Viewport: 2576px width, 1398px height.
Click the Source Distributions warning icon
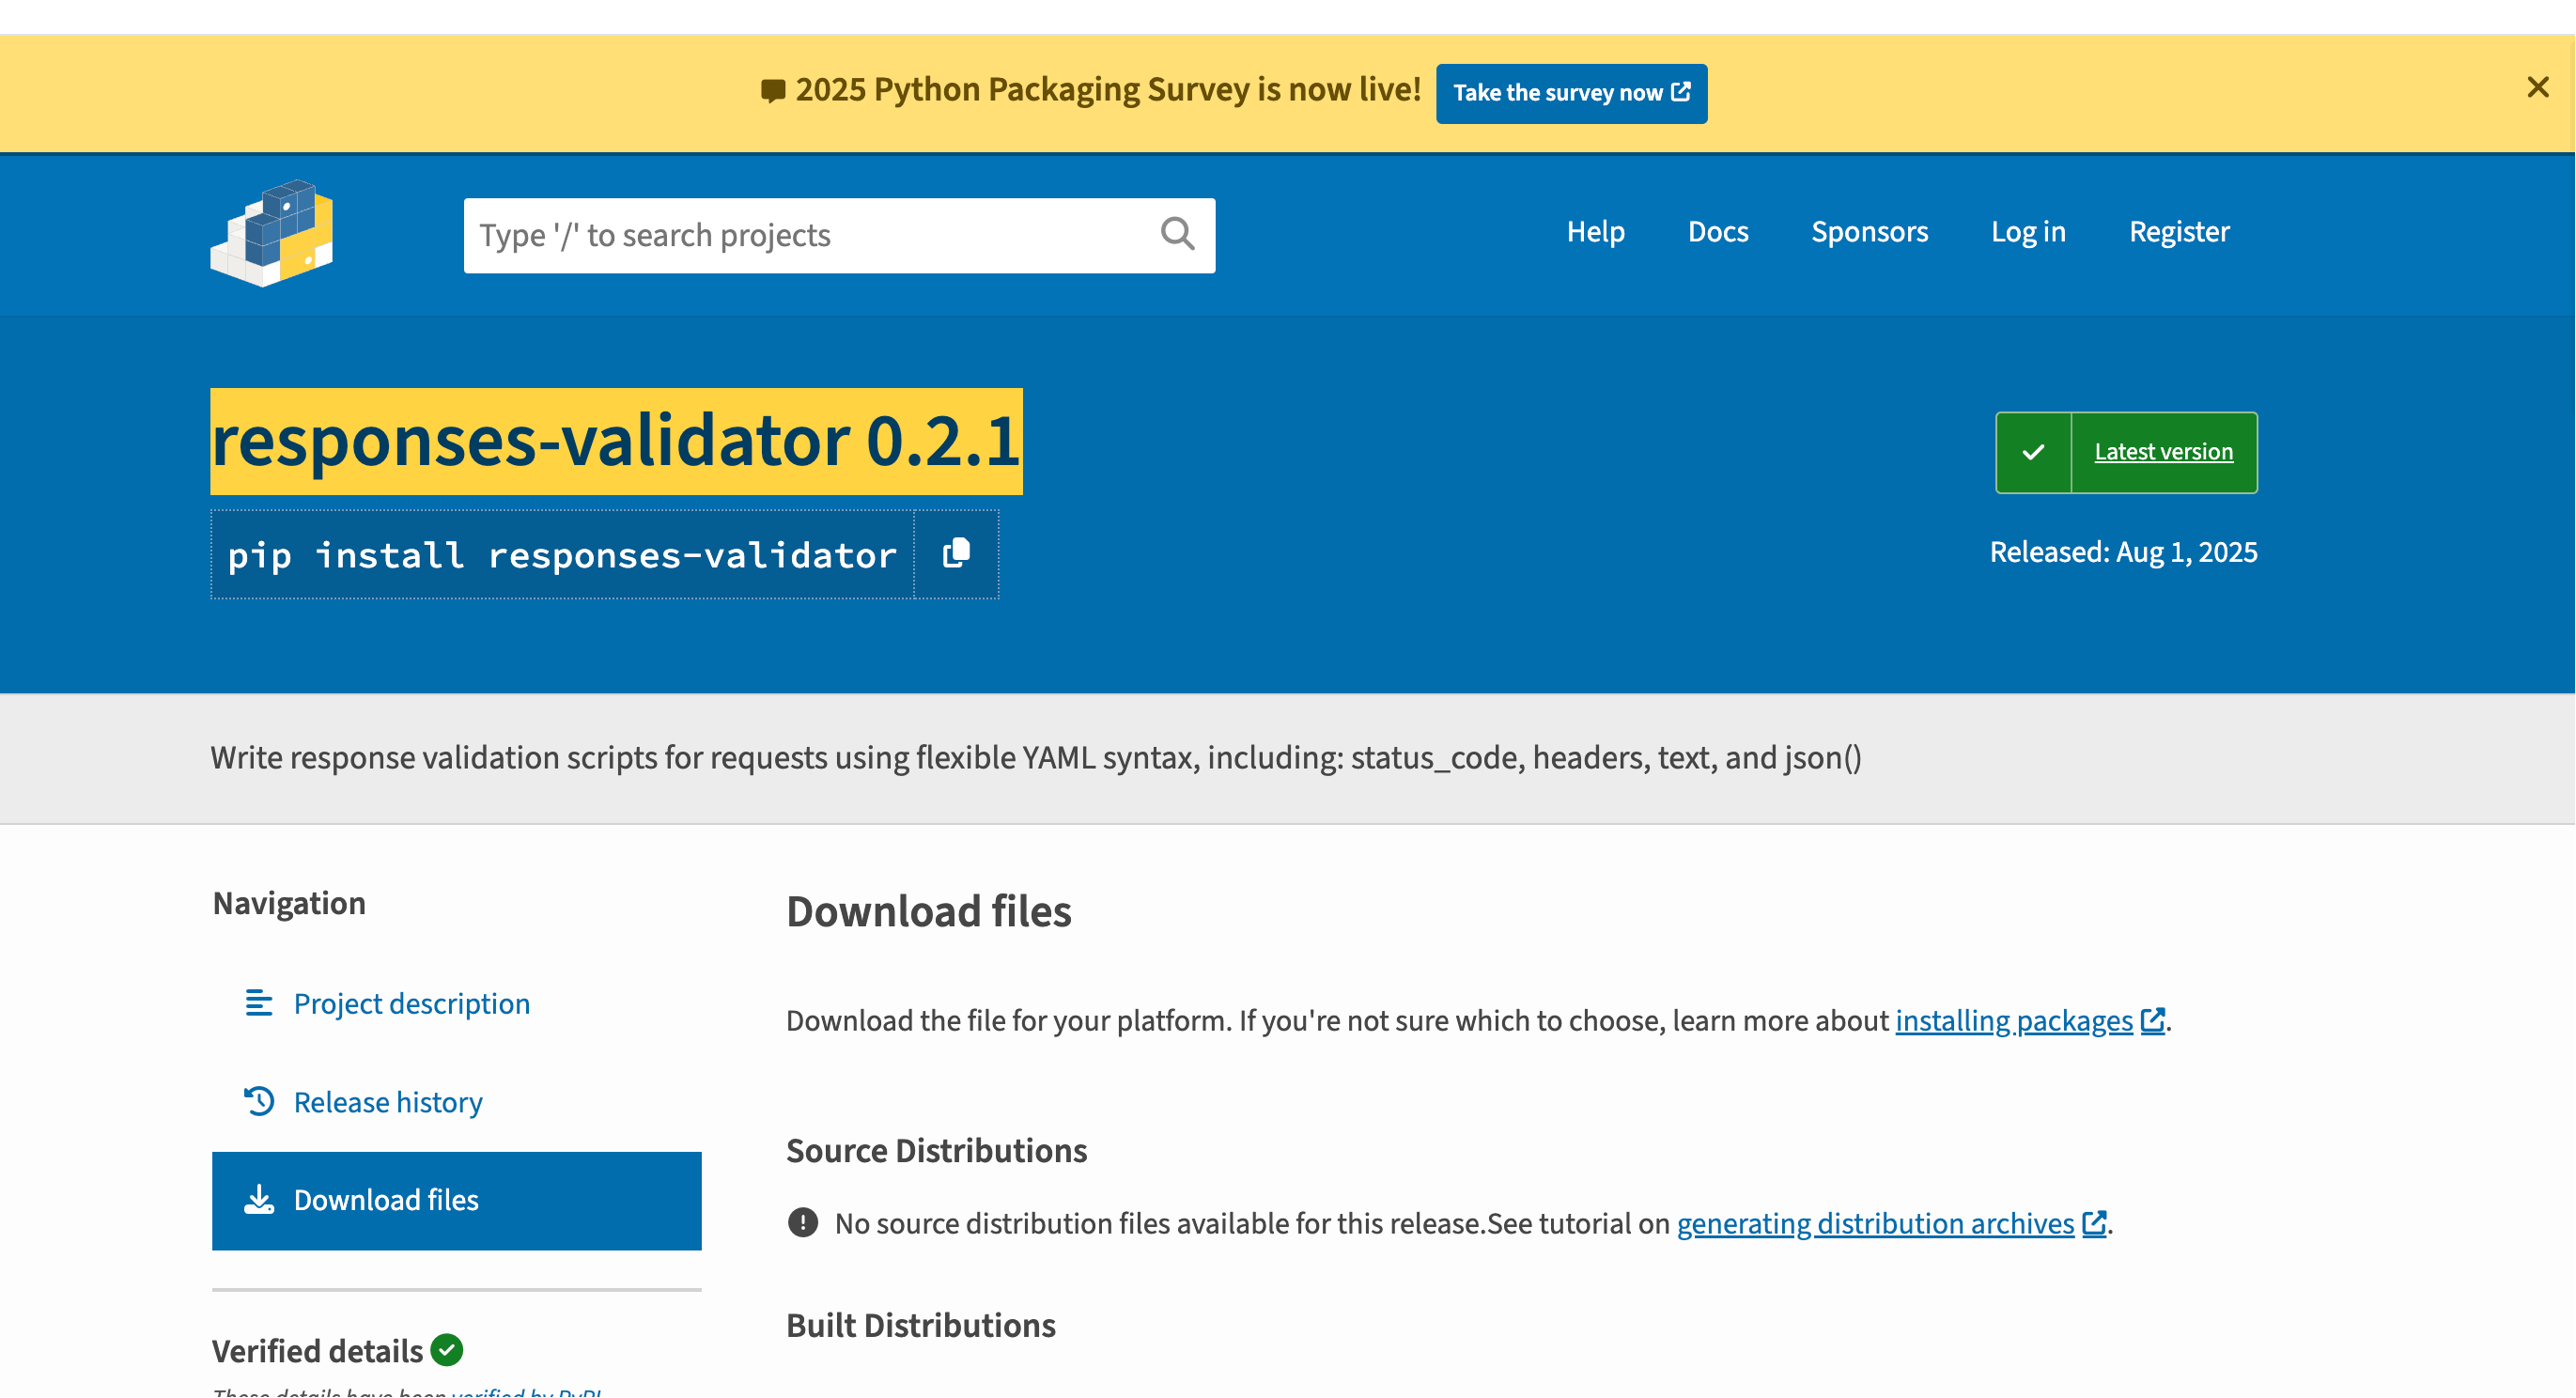pyautogui.click(x=802, y=1222)
